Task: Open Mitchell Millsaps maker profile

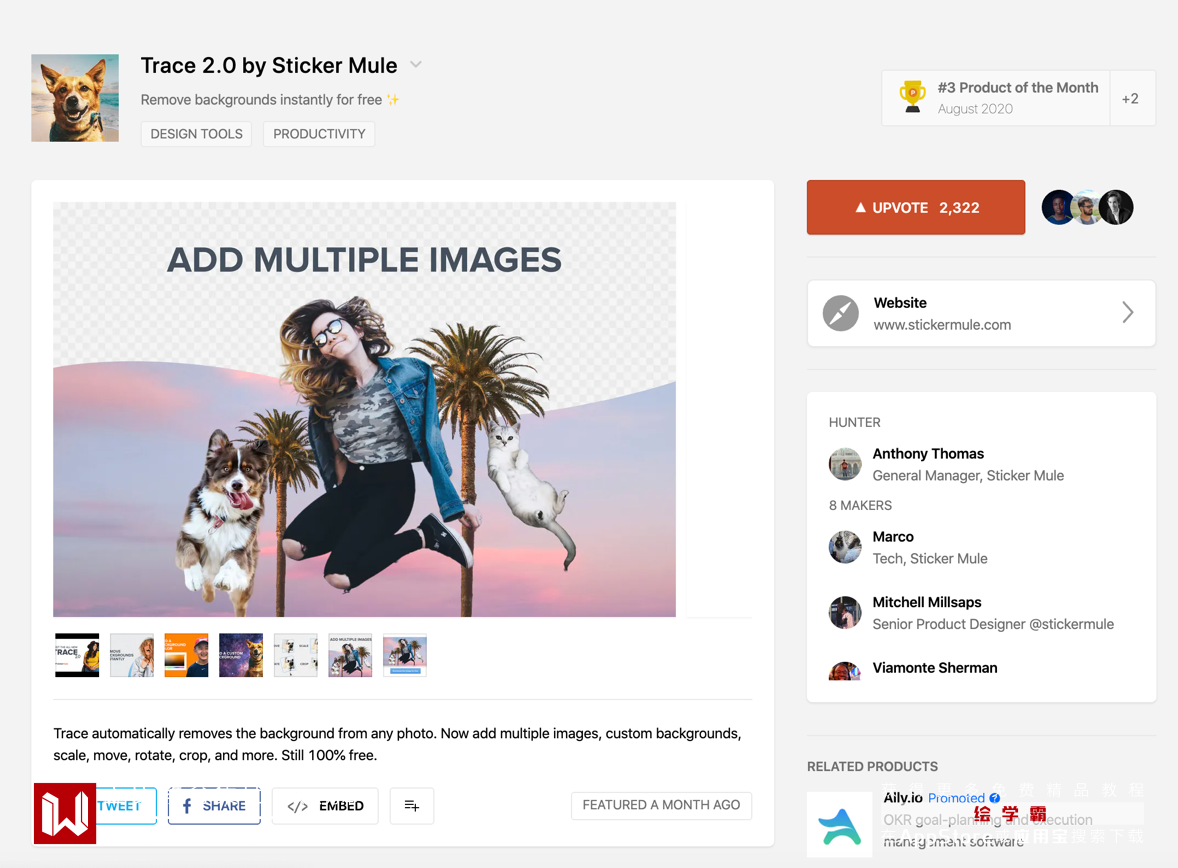Action: pos(926,602)
